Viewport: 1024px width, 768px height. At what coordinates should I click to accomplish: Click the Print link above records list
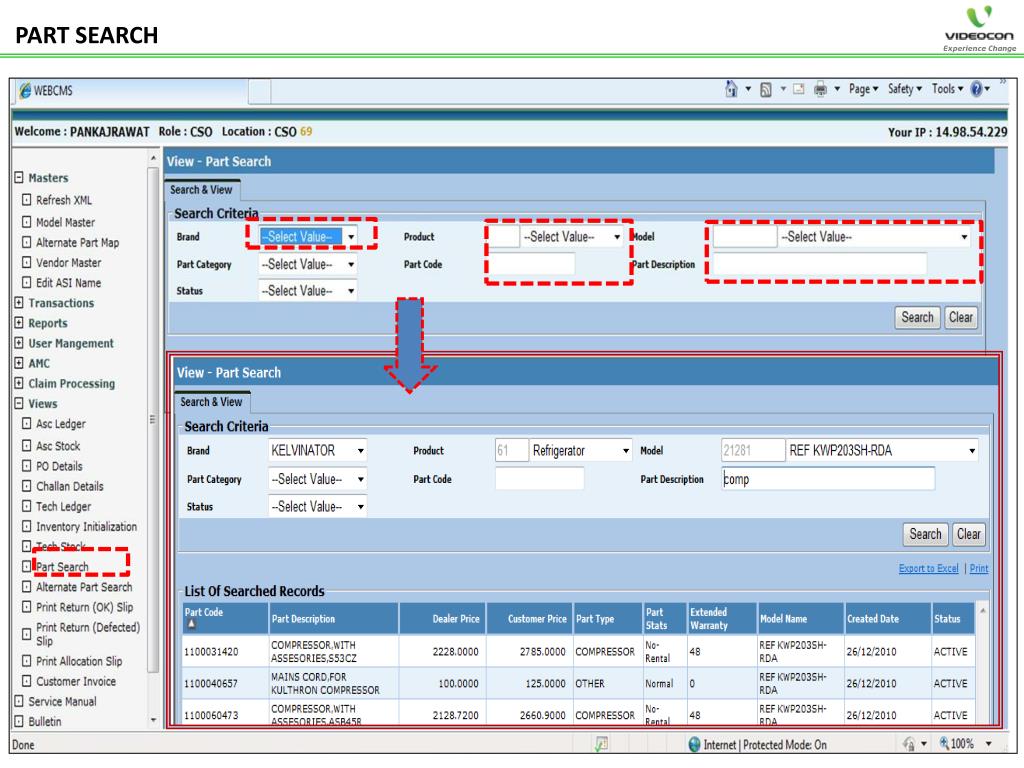[978, 568]
